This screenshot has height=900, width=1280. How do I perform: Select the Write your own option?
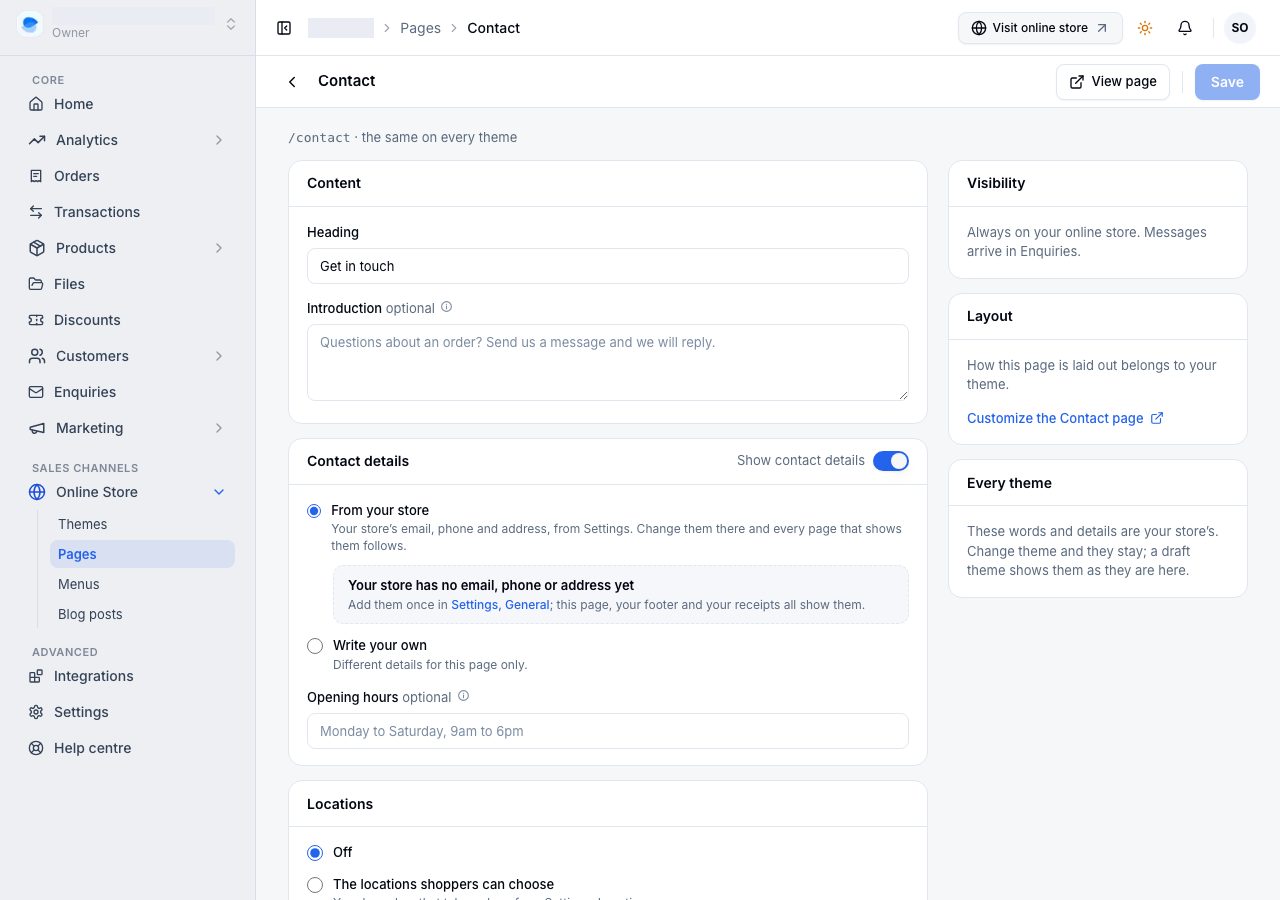point(315,646)
